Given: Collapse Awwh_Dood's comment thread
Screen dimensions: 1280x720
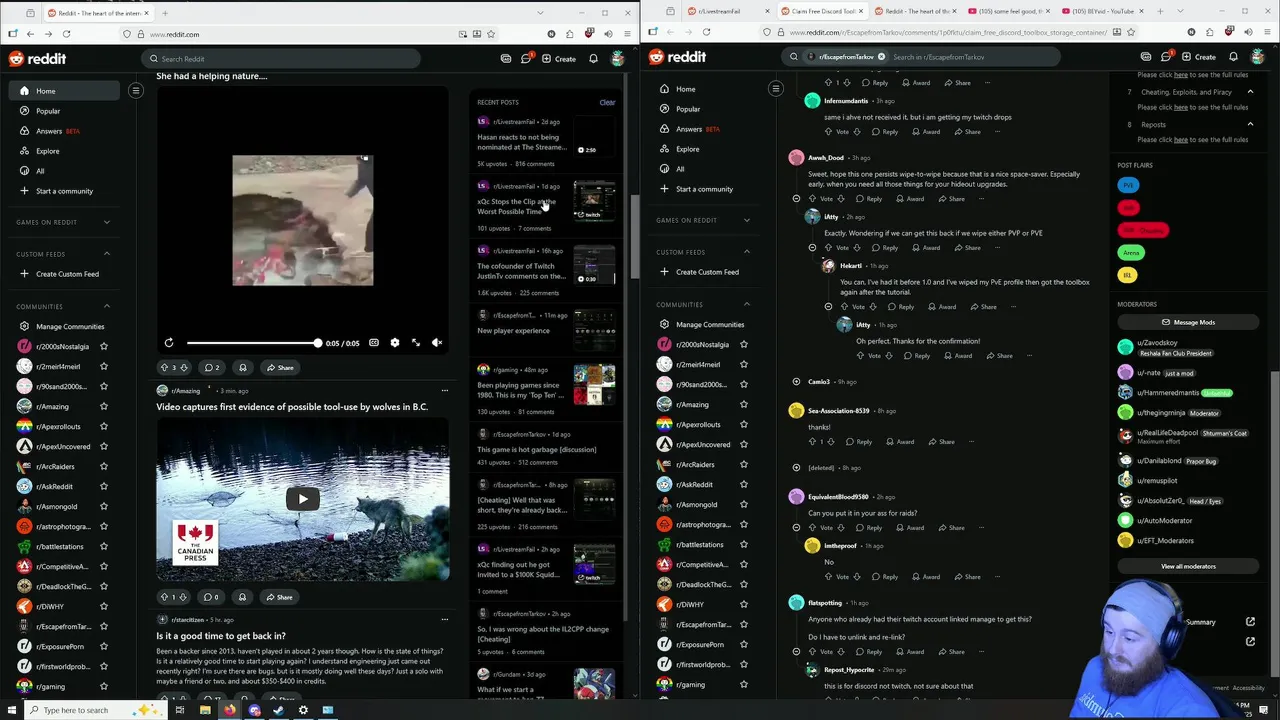Looking at the screenshot, I should pos(796,199).
